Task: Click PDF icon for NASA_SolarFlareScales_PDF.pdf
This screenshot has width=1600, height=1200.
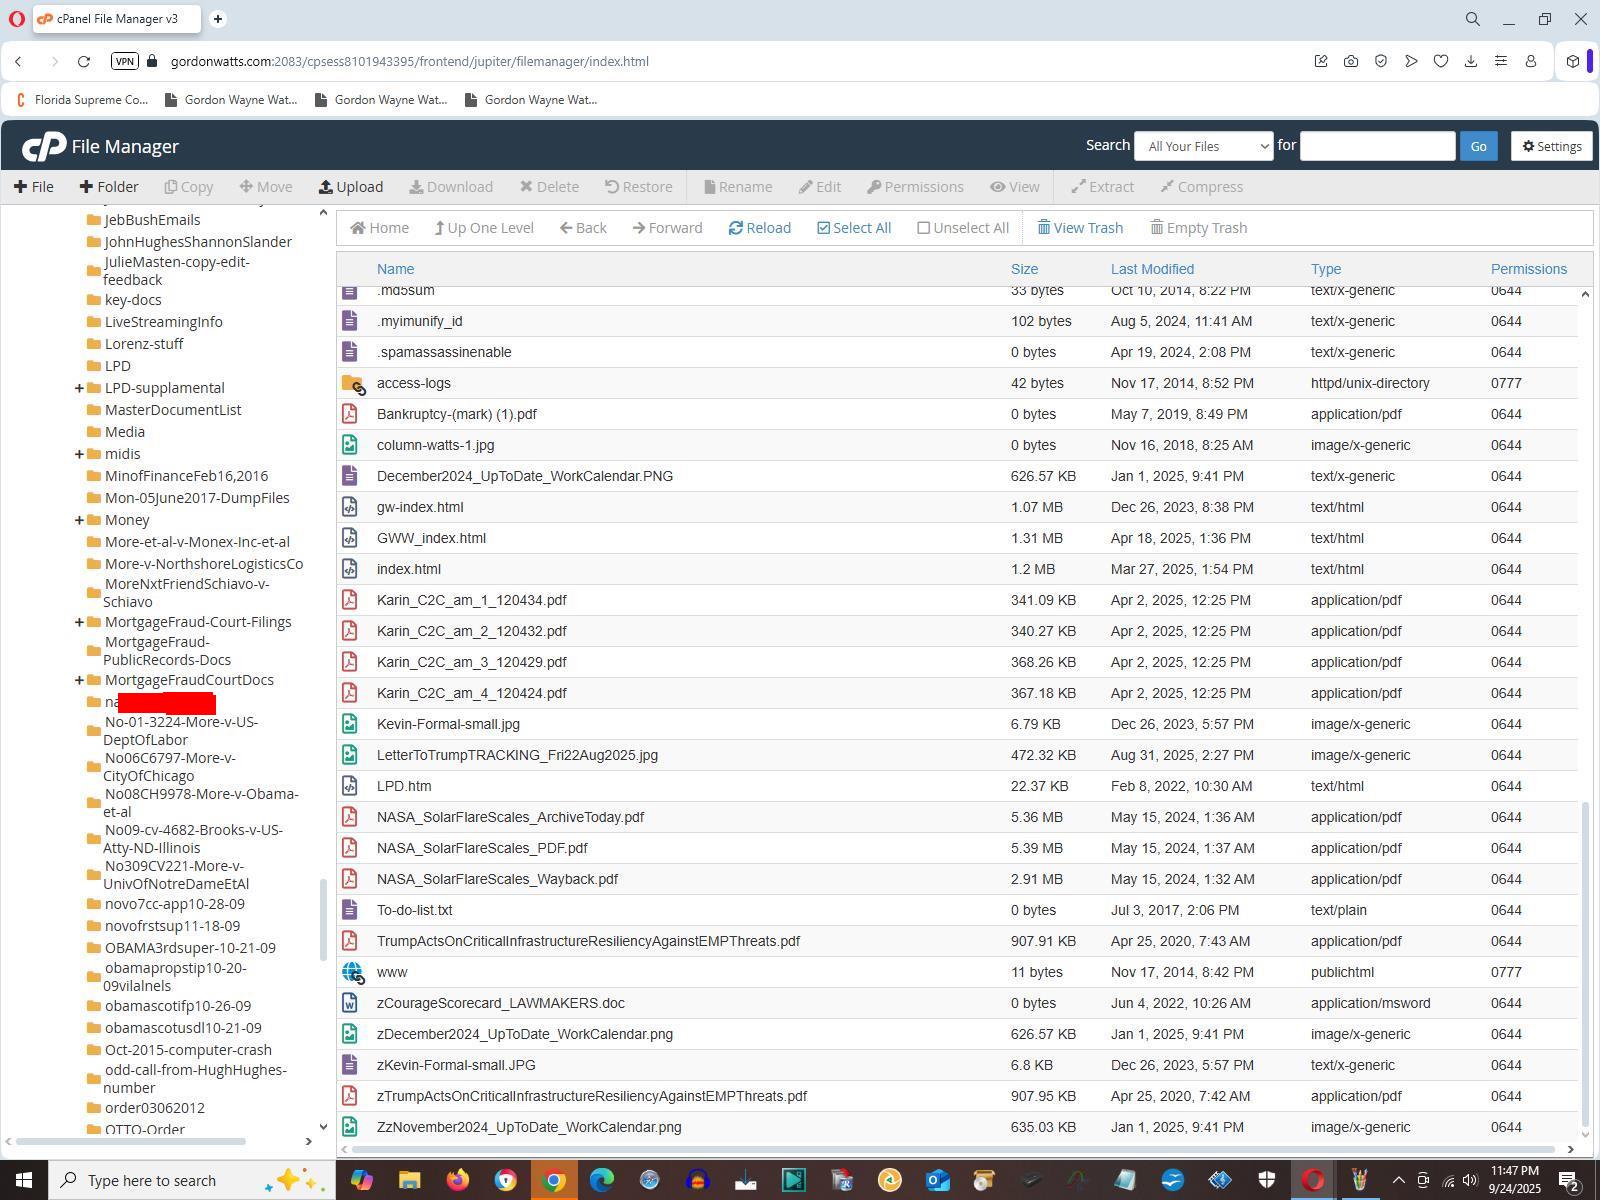Action: pyautogui.click(x=350, y=848)
